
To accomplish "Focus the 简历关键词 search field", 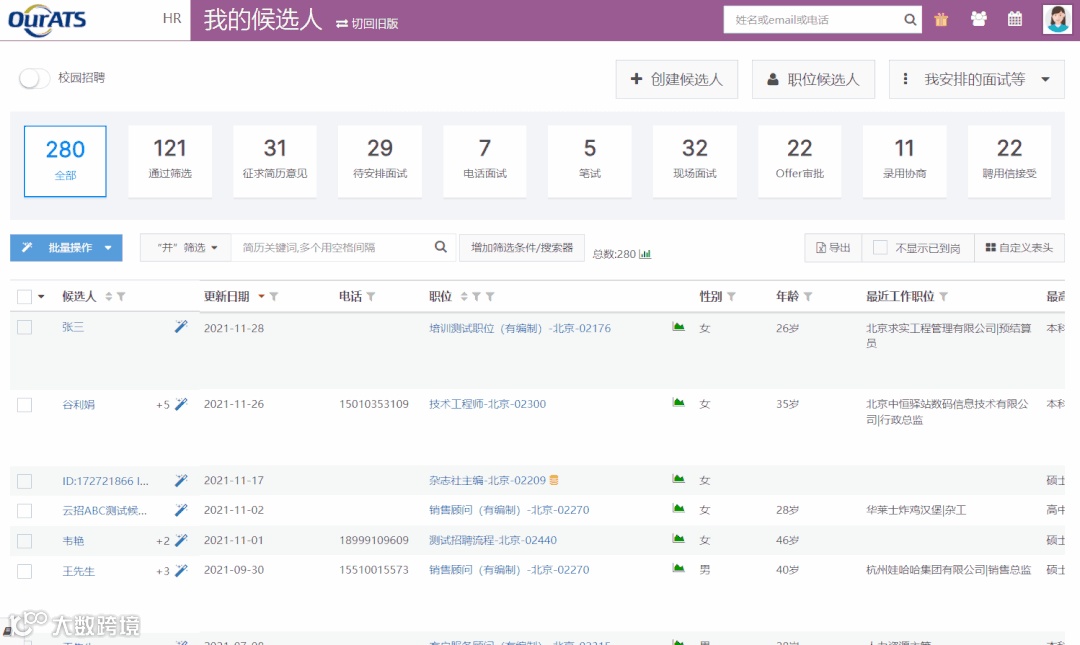I will pos(331,247).
